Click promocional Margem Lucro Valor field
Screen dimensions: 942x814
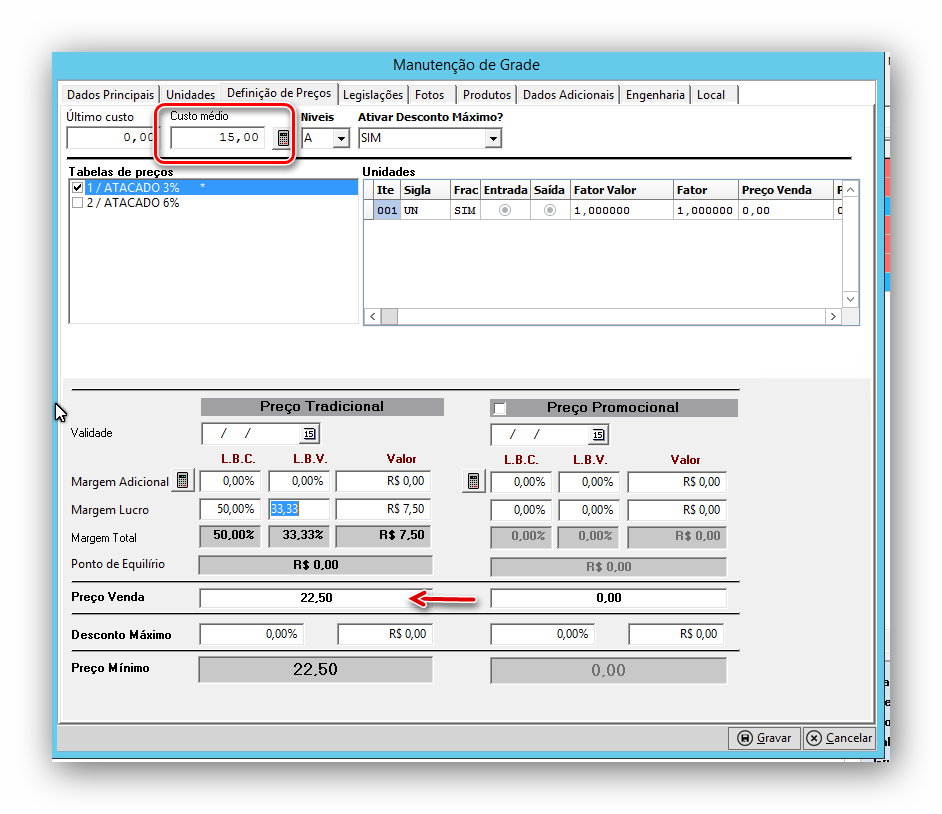677,510
